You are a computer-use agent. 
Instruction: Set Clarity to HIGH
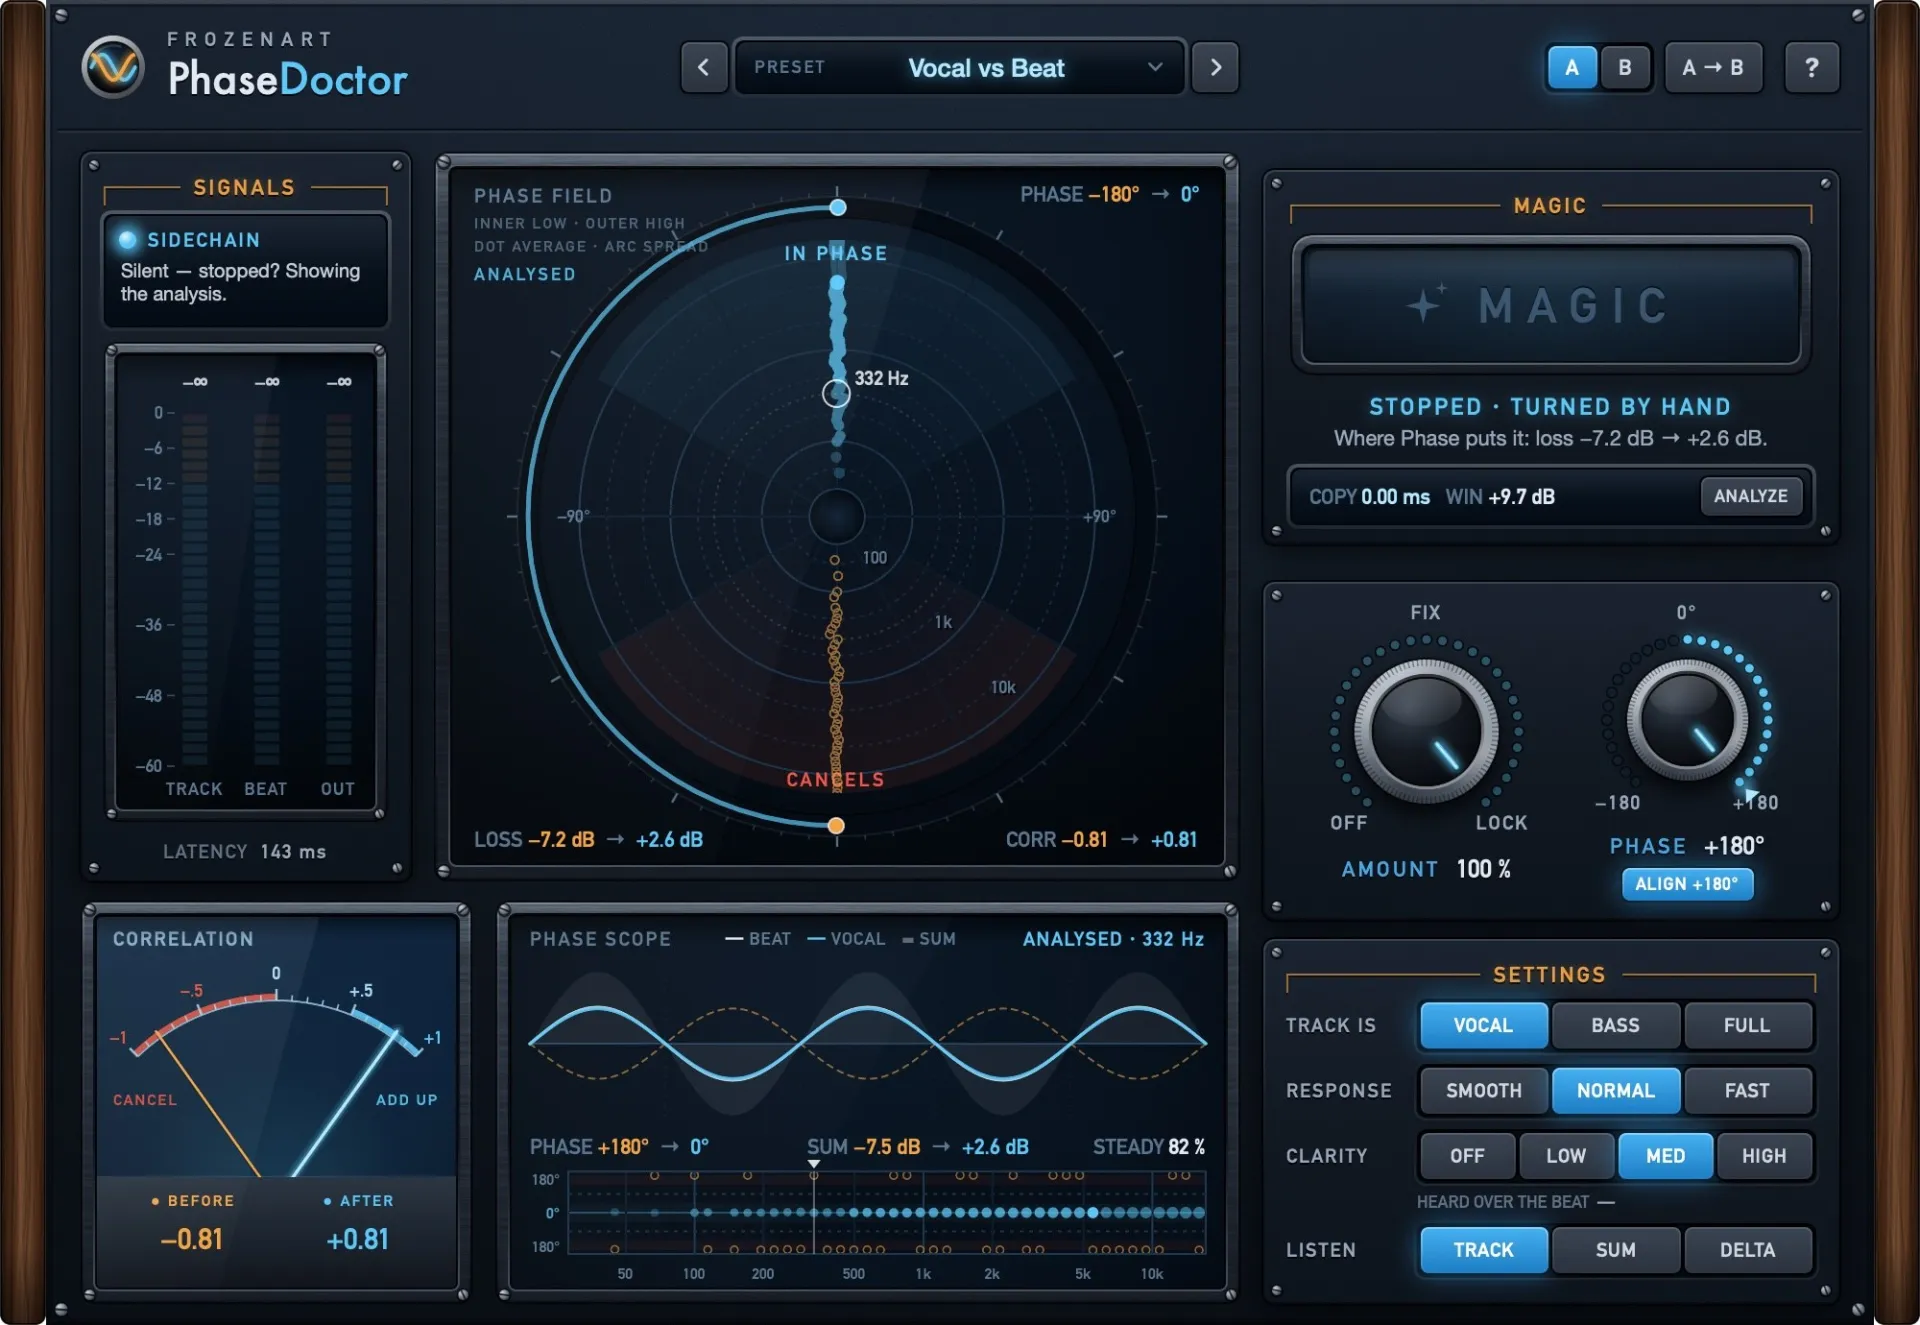pyautogui.click(x=1764, y=1156)
